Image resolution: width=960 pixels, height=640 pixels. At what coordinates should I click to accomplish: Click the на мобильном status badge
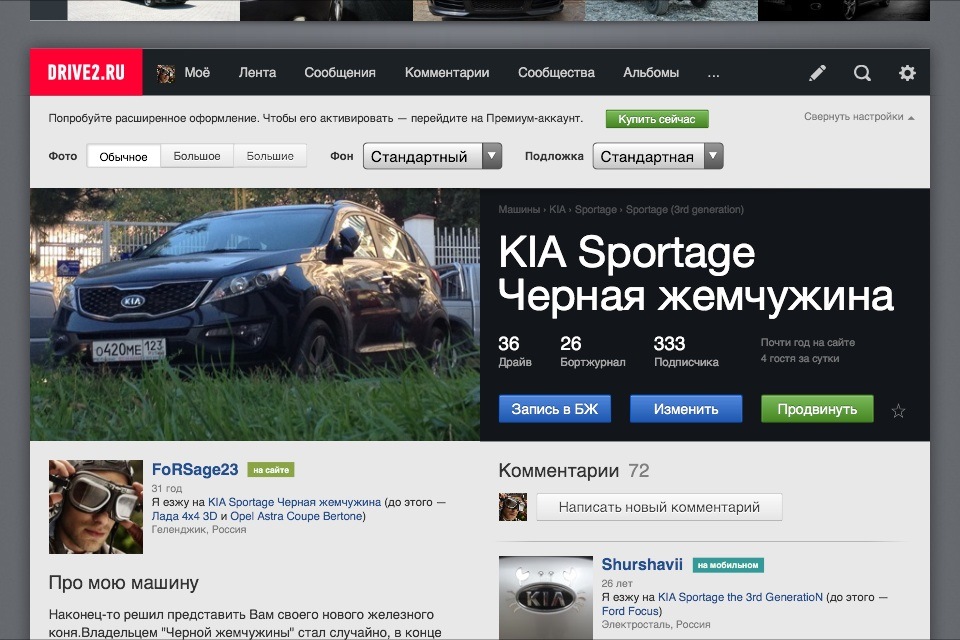[728, 565]
